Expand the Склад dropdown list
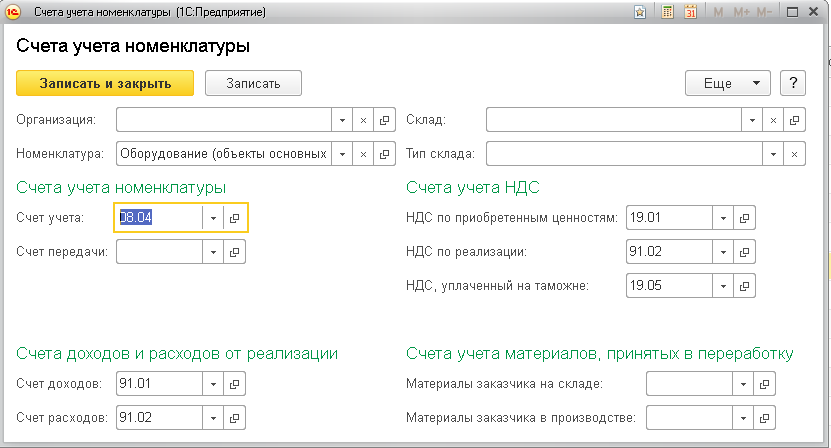The width and height of the screenshot is (831, 448). click(752, 120)
